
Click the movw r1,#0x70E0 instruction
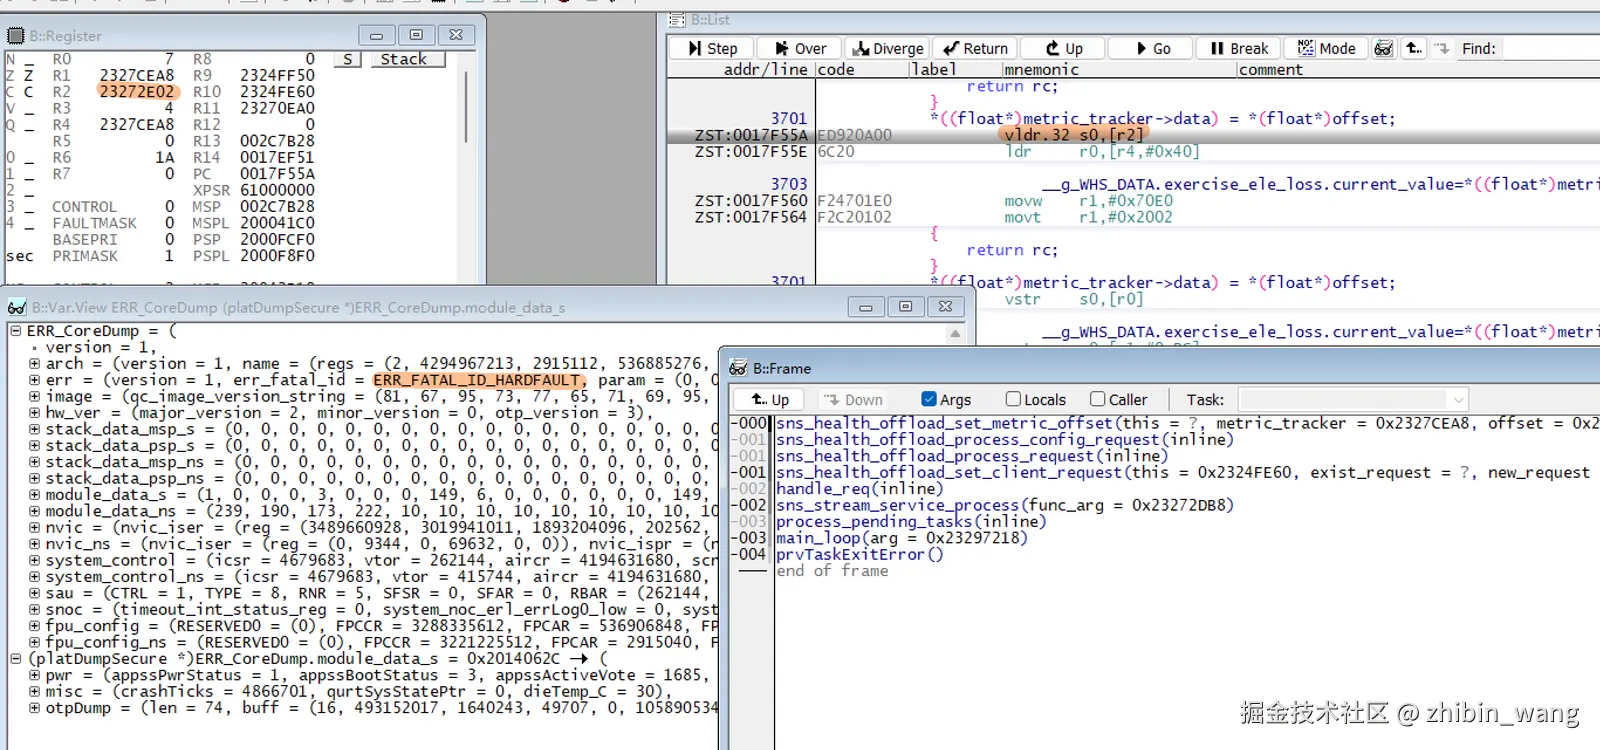coord(1089,201)
